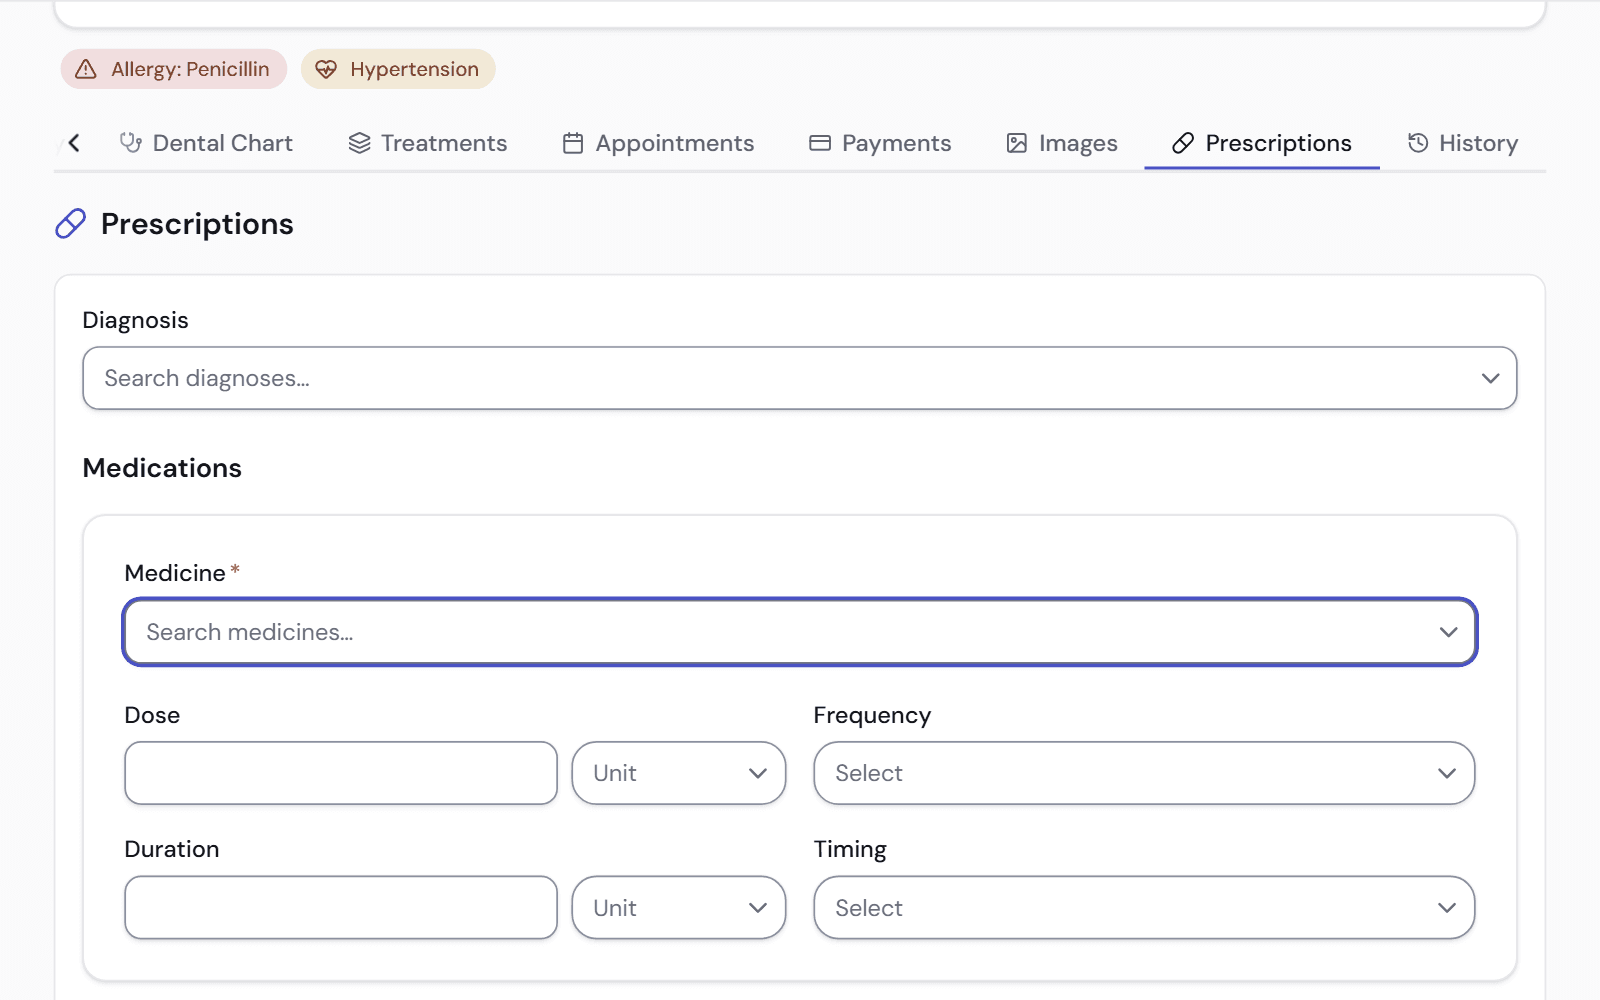
Task: Click the Diagnosis field label
Action: coord(135,320)
